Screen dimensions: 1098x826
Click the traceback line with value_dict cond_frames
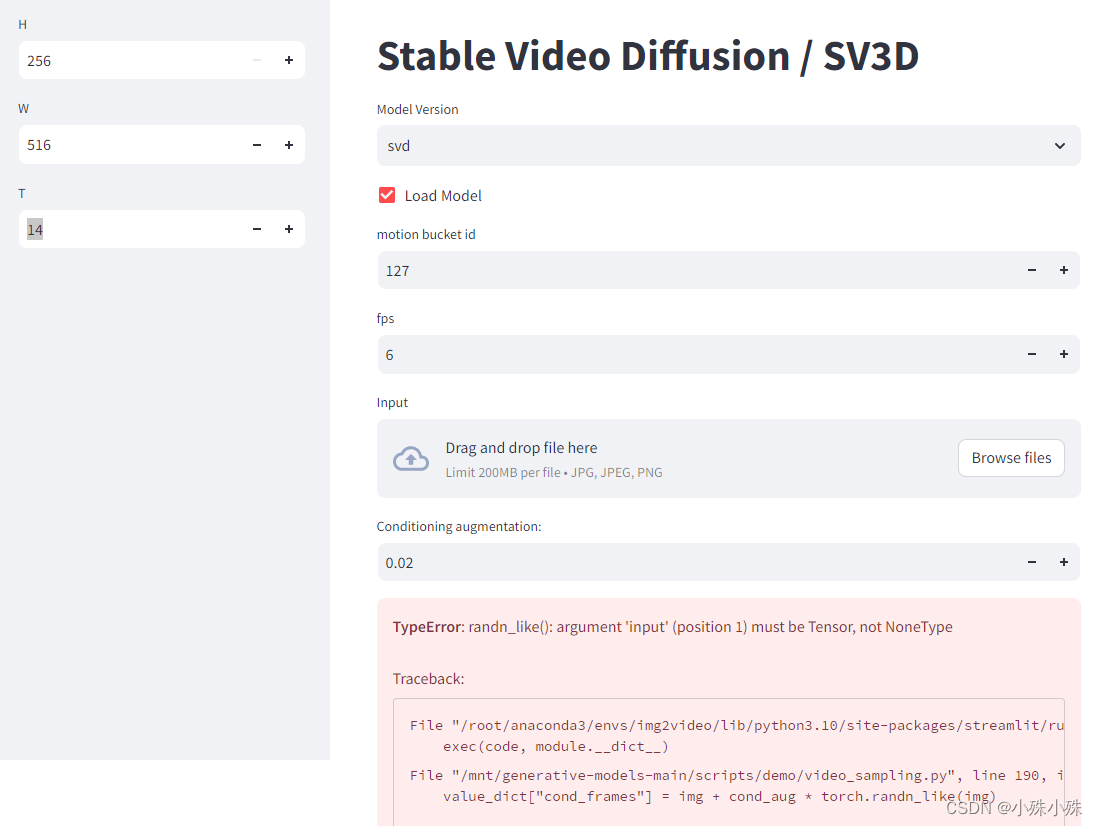[x=719, y=797]
